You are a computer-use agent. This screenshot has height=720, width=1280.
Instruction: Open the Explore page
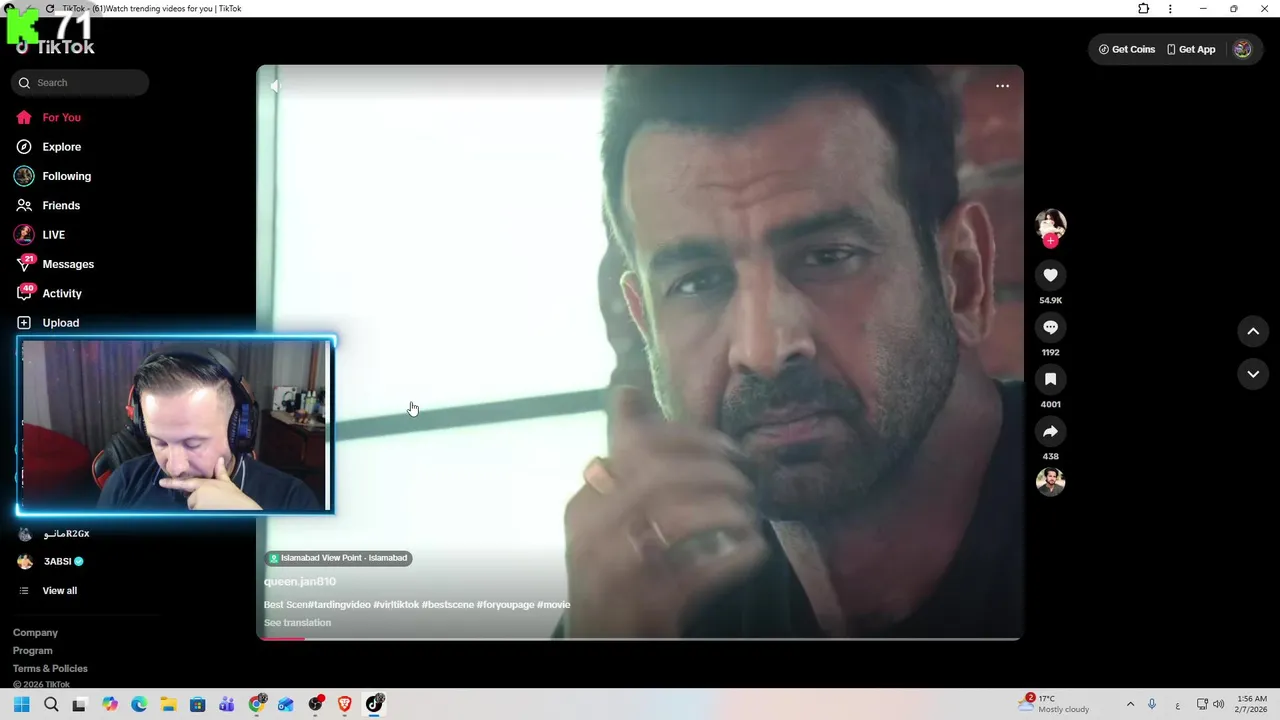click(x=48, y=147)
